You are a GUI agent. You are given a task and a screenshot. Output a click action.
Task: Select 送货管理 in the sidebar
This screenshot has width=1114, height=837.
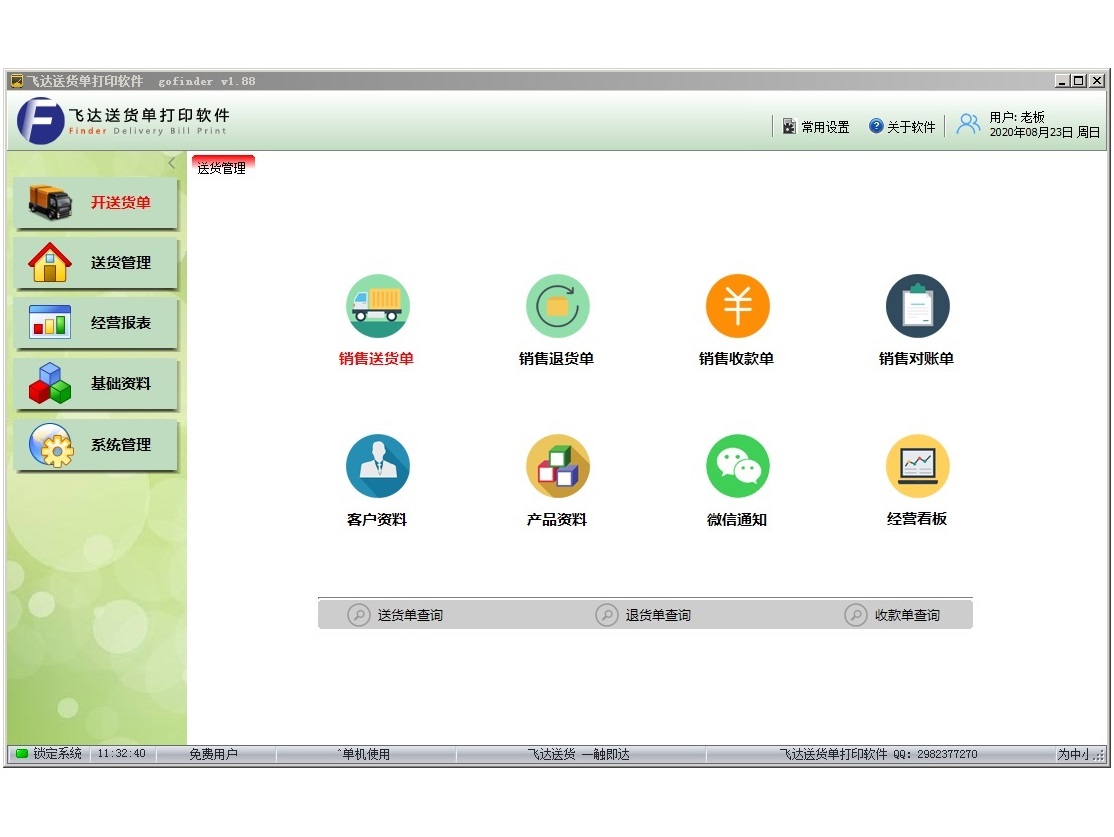tap(96, 263)
